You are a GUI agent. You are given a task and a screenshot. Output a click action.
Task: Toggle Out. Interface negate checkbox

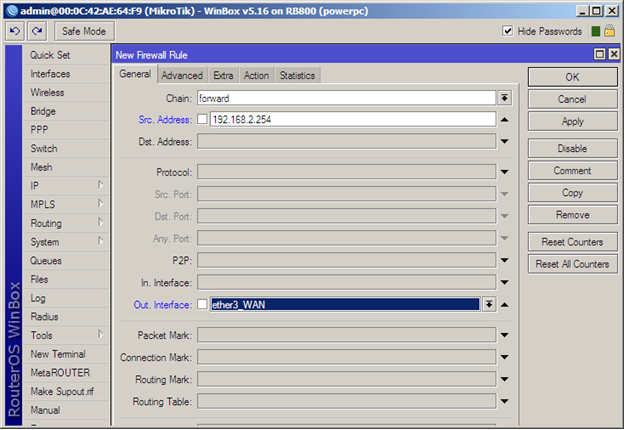click(202, 304)
